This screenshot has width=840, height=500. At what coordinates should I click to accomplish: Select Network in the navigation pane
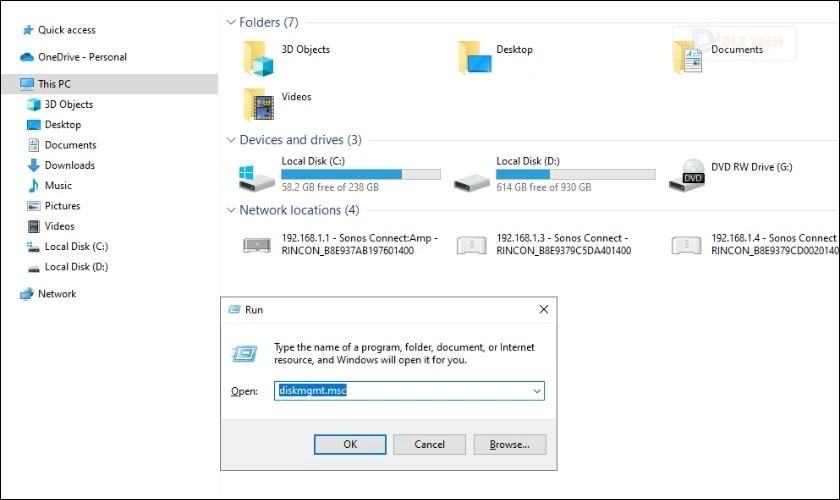(x=56, y=294)
